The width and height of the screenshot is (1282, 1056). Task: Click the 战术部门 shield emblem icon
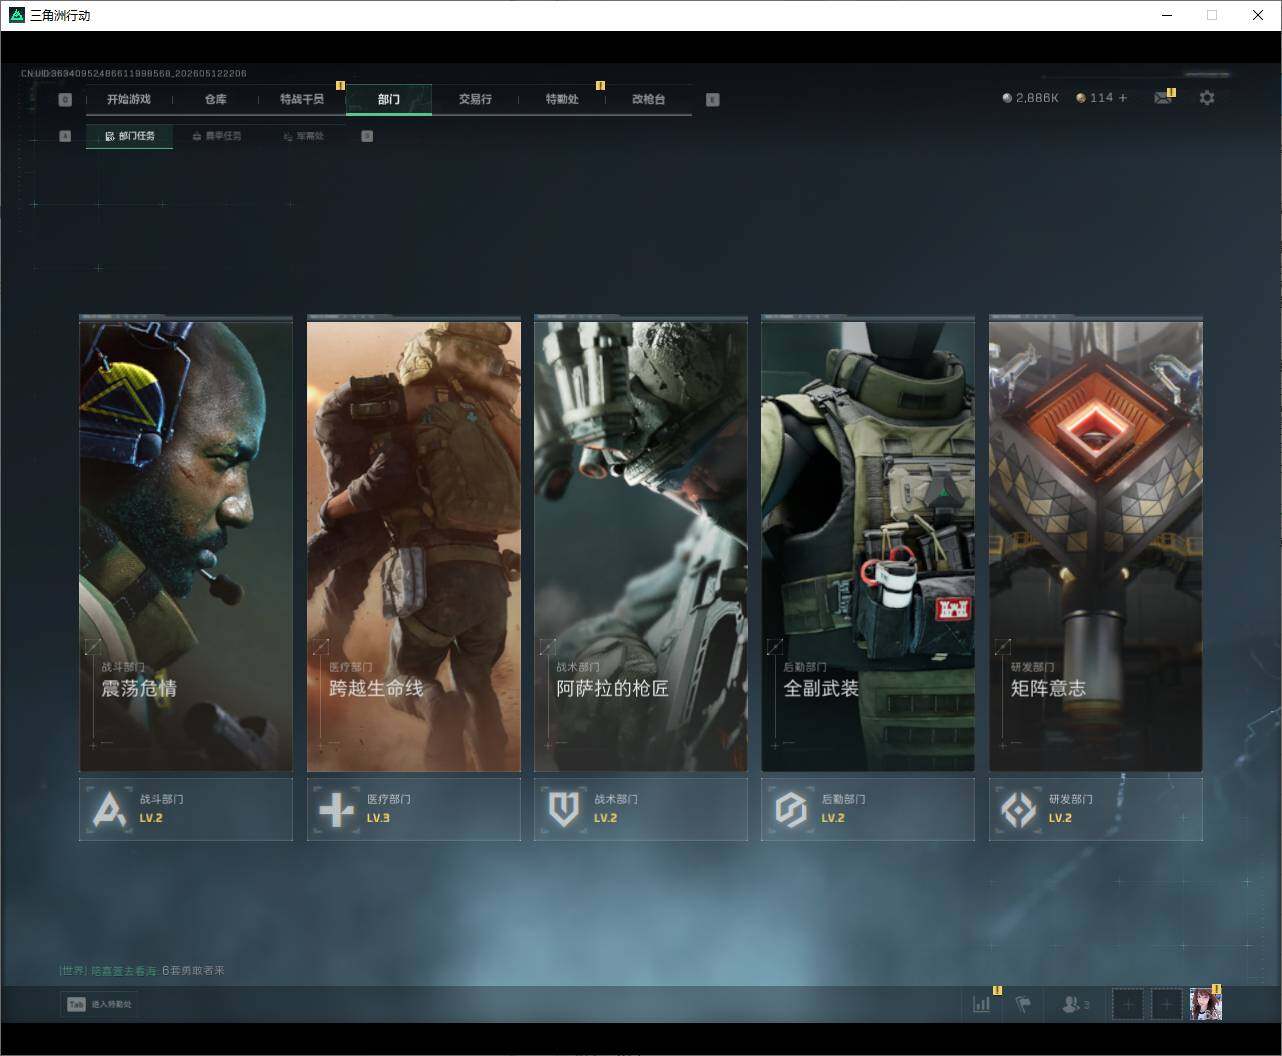[x=564, y=809]
